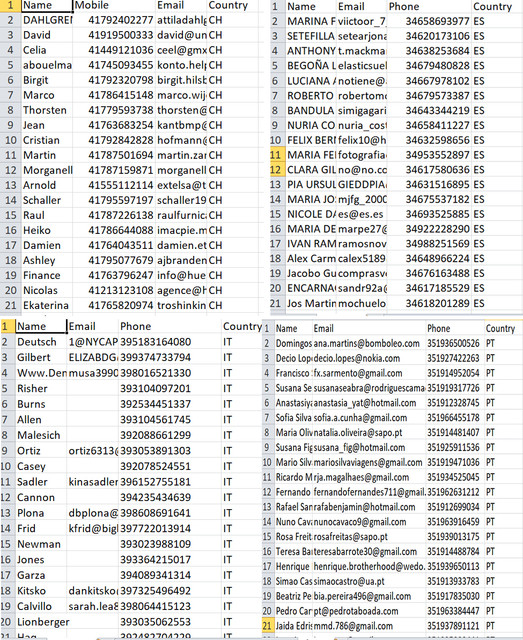Select the name cell 'Newman'

[40, 544]
